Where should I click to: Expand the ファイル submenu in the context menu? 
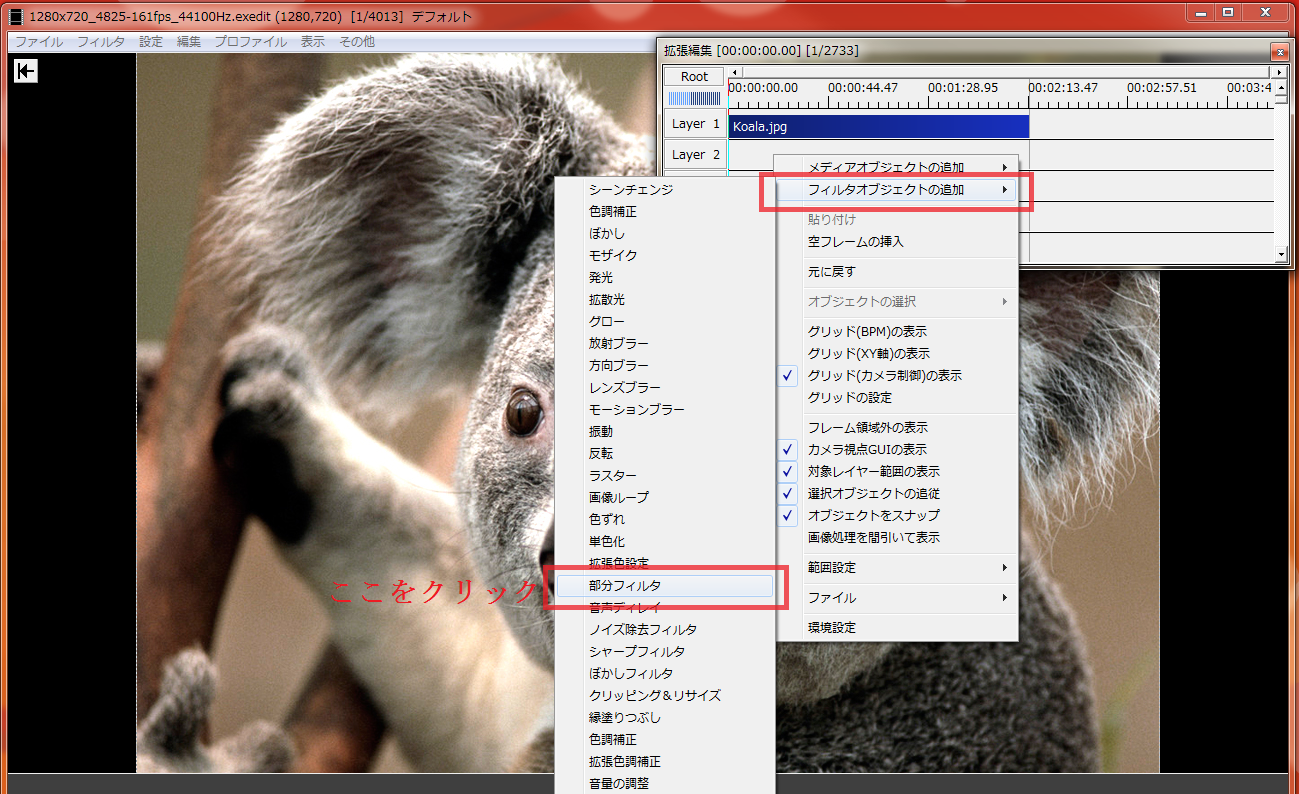(x=897, y=597)
